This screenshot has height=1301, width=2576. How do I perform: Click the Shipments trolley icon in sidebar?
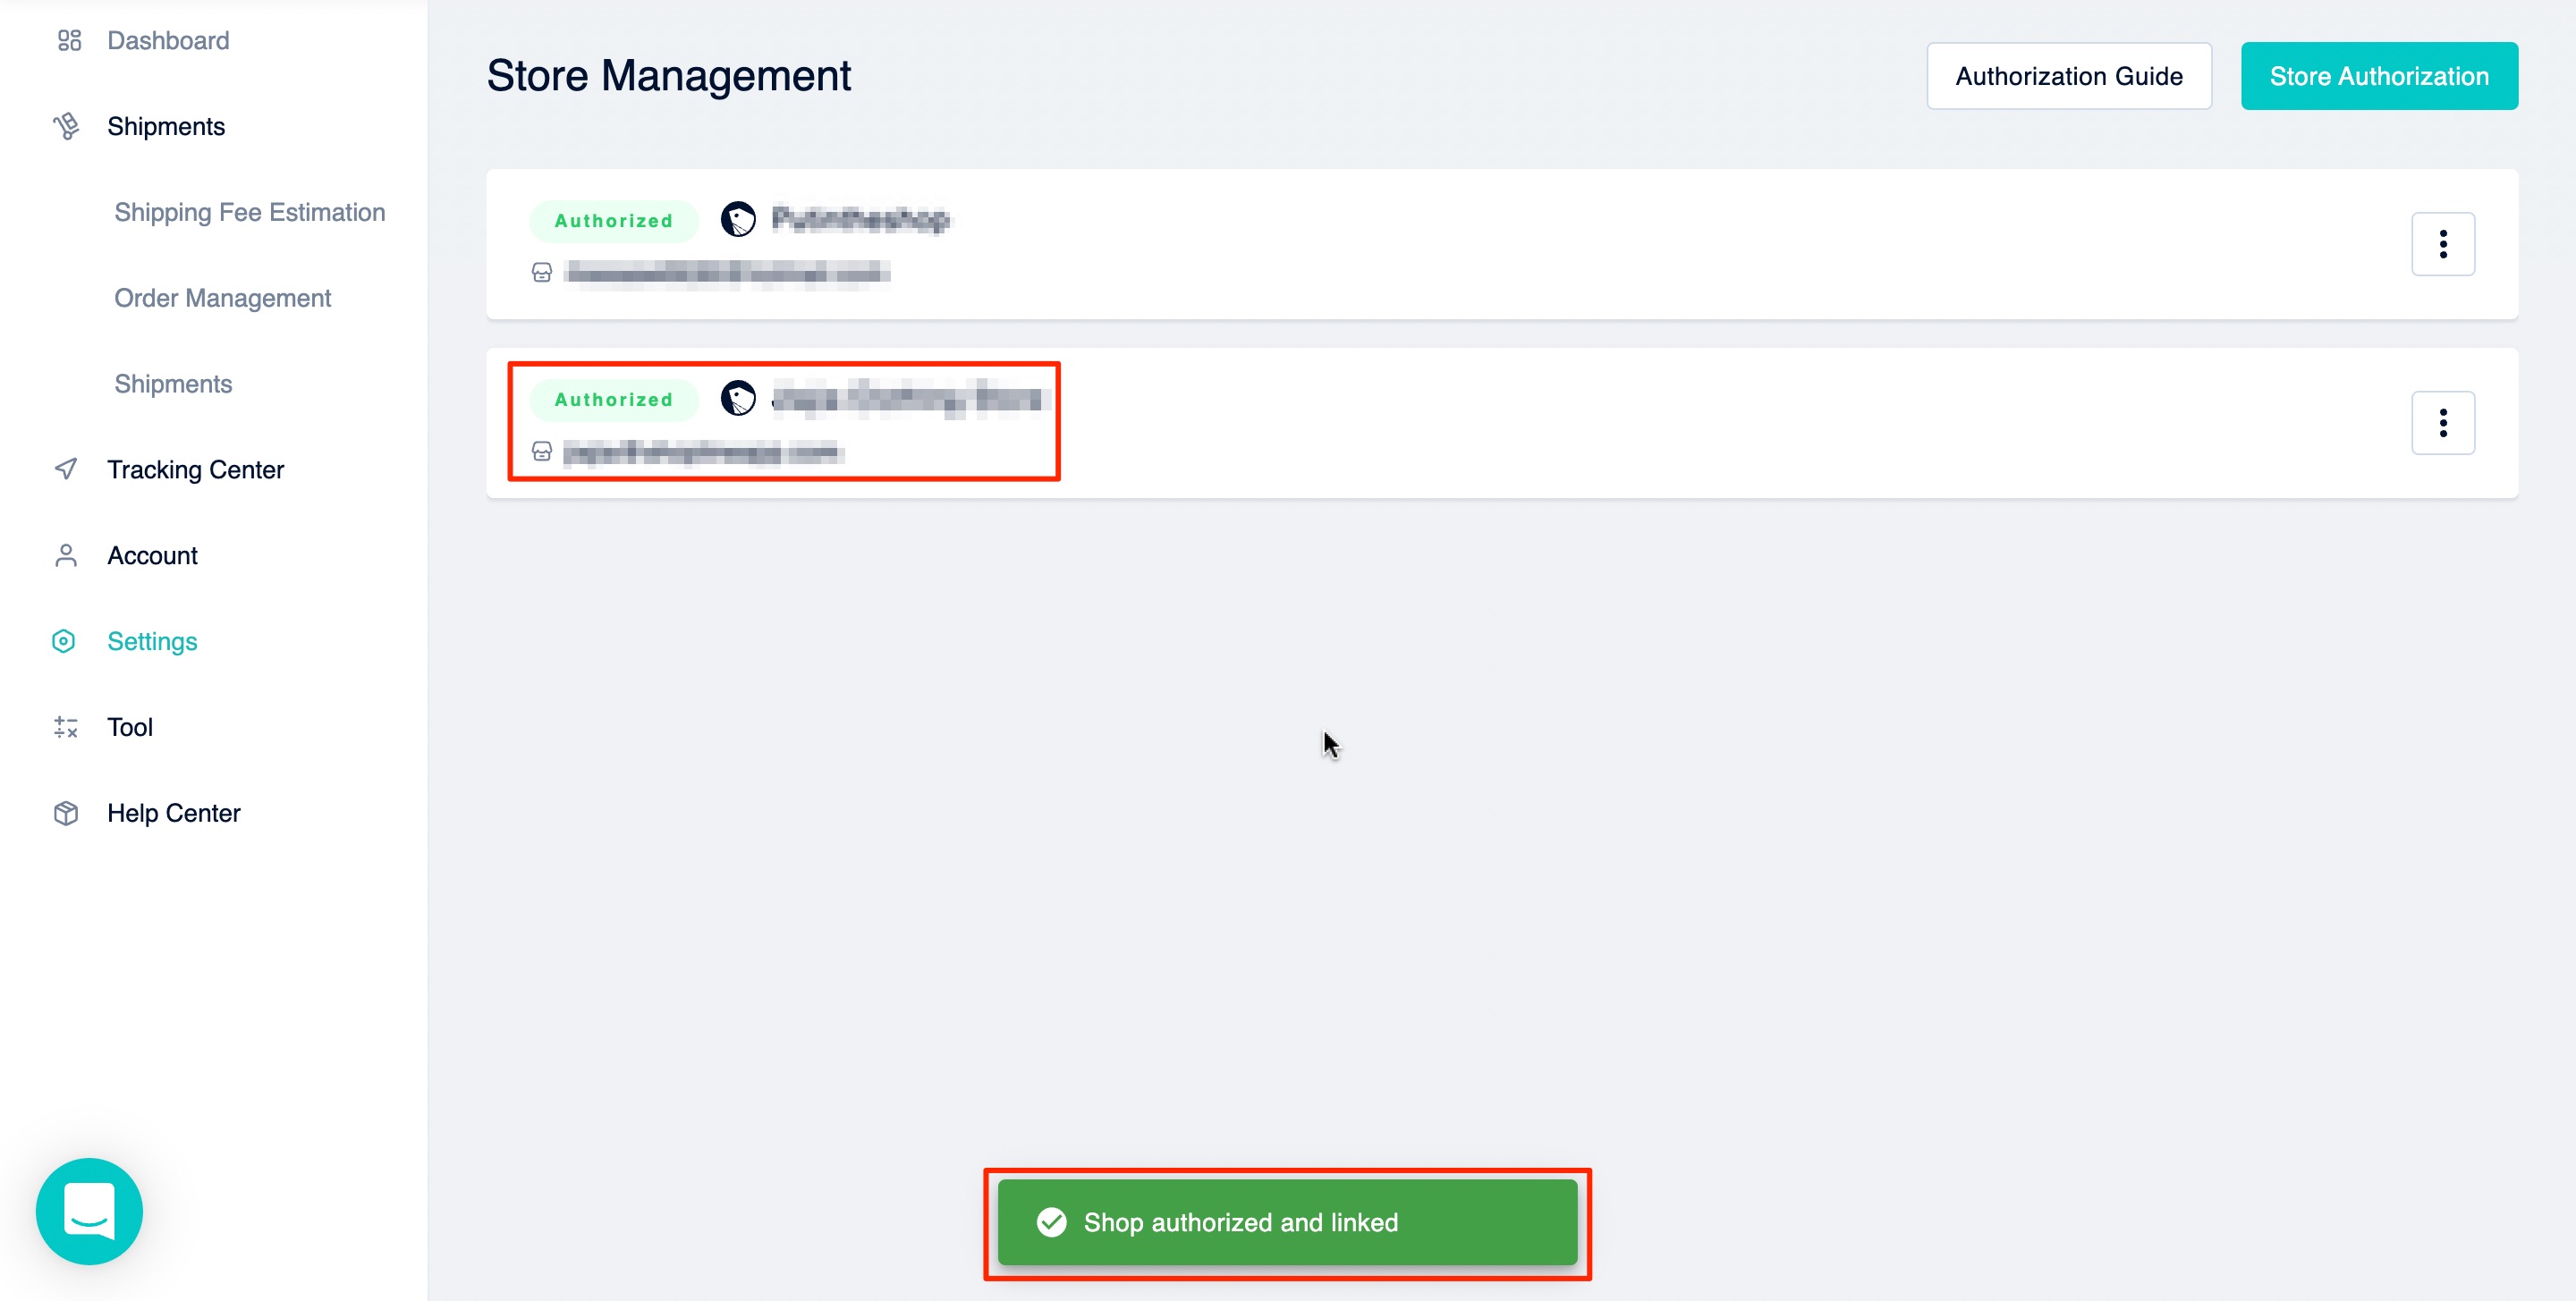[x=66, y=126]
